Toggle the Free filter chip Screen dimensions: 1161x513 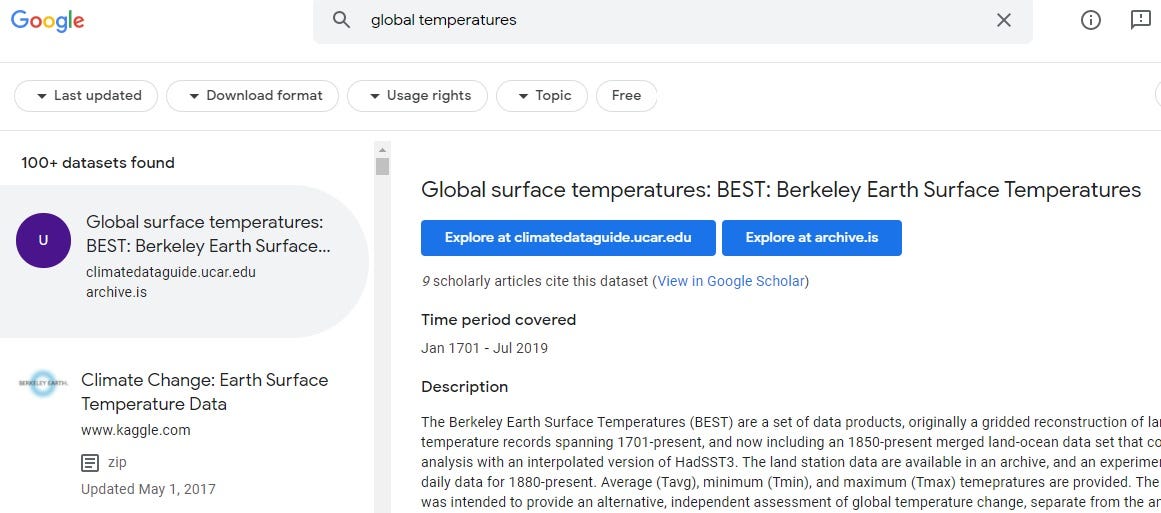[626, 96]
